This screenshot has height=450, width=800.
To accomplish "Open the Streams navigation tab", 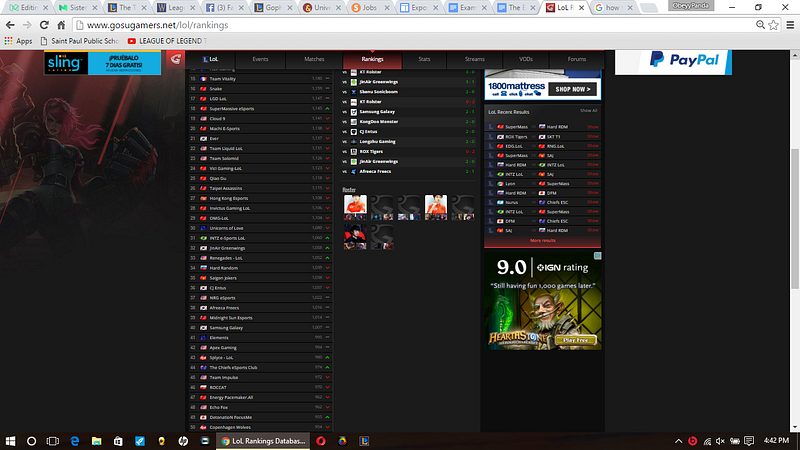I will point(474,59).
